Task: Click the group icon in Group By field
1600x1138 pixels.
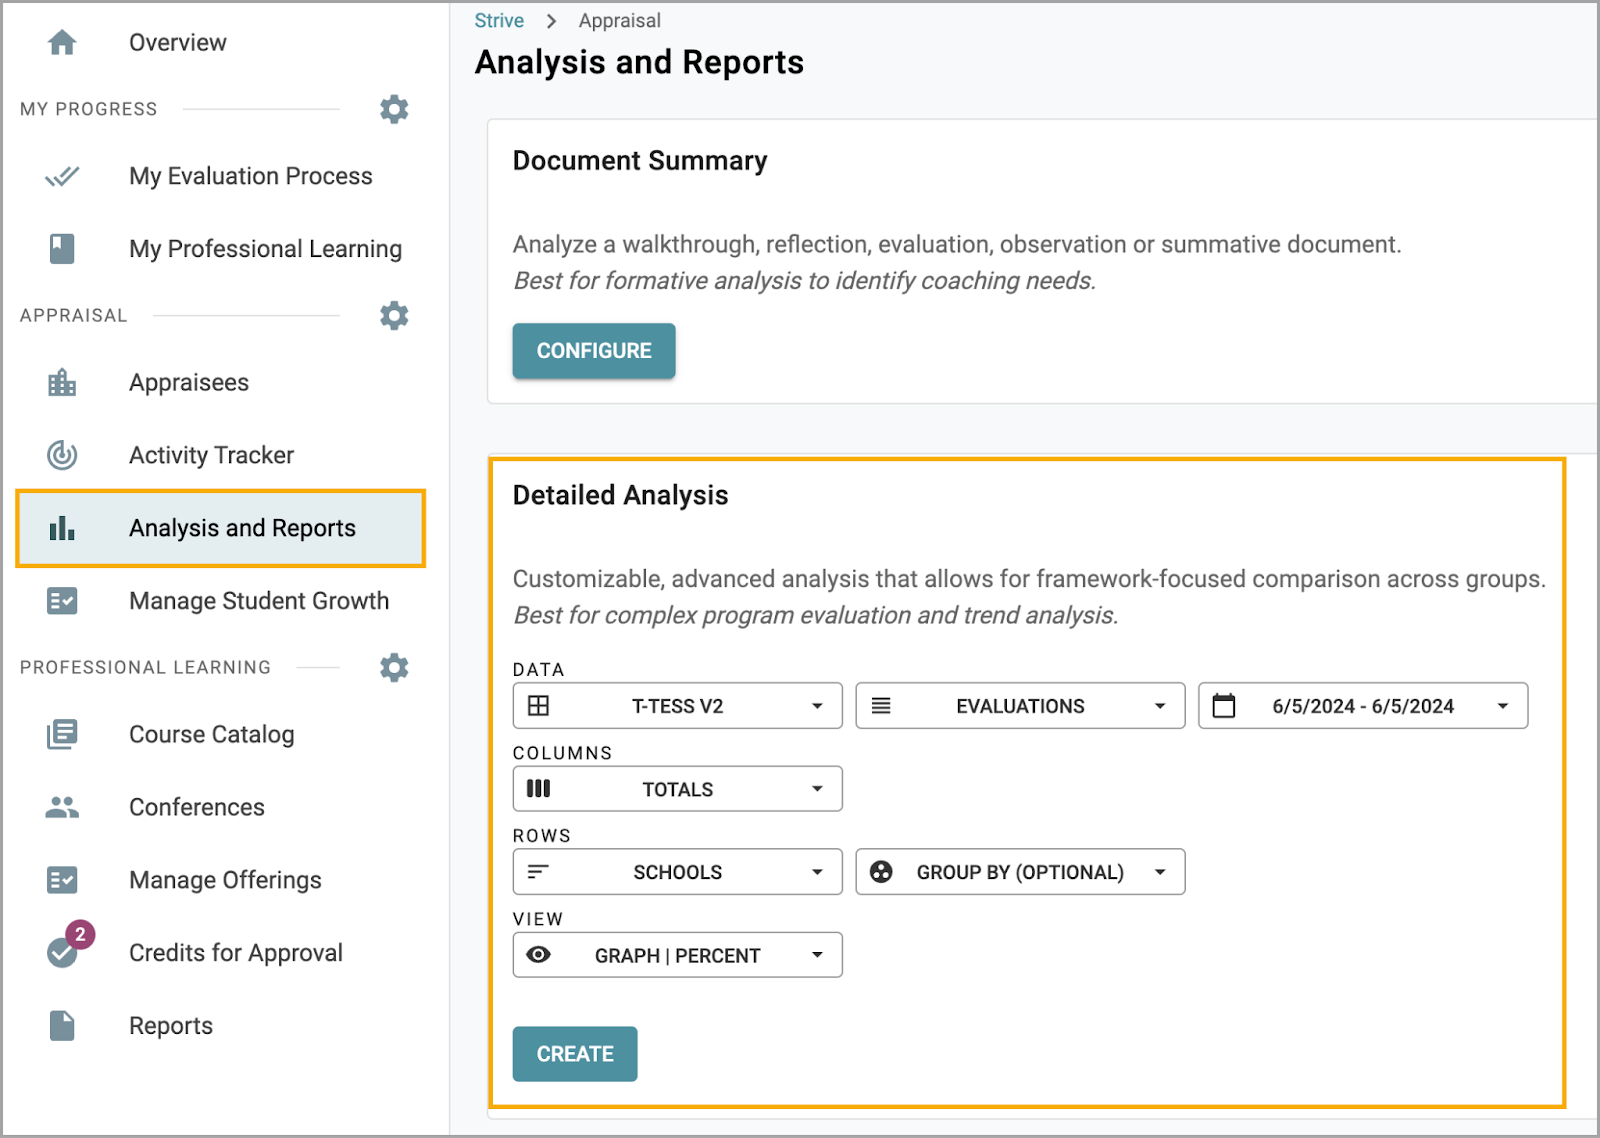Action: click(x=881, y=872)
